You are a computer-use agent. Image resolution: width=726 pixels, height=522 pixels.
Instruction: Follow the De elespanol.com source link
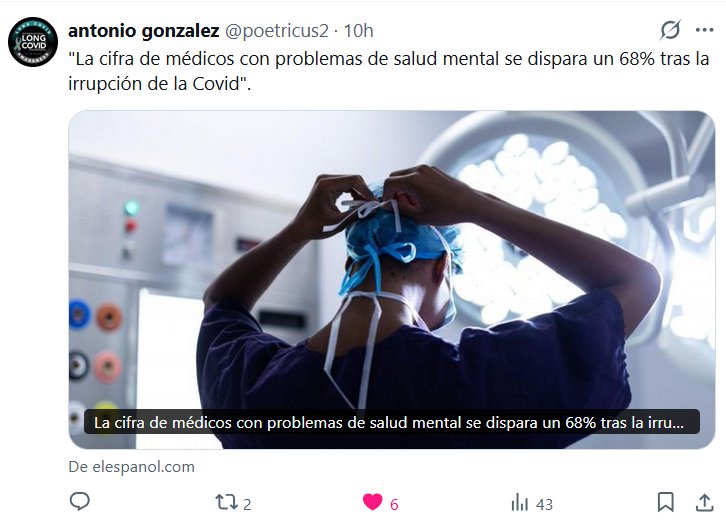(131, 466)
